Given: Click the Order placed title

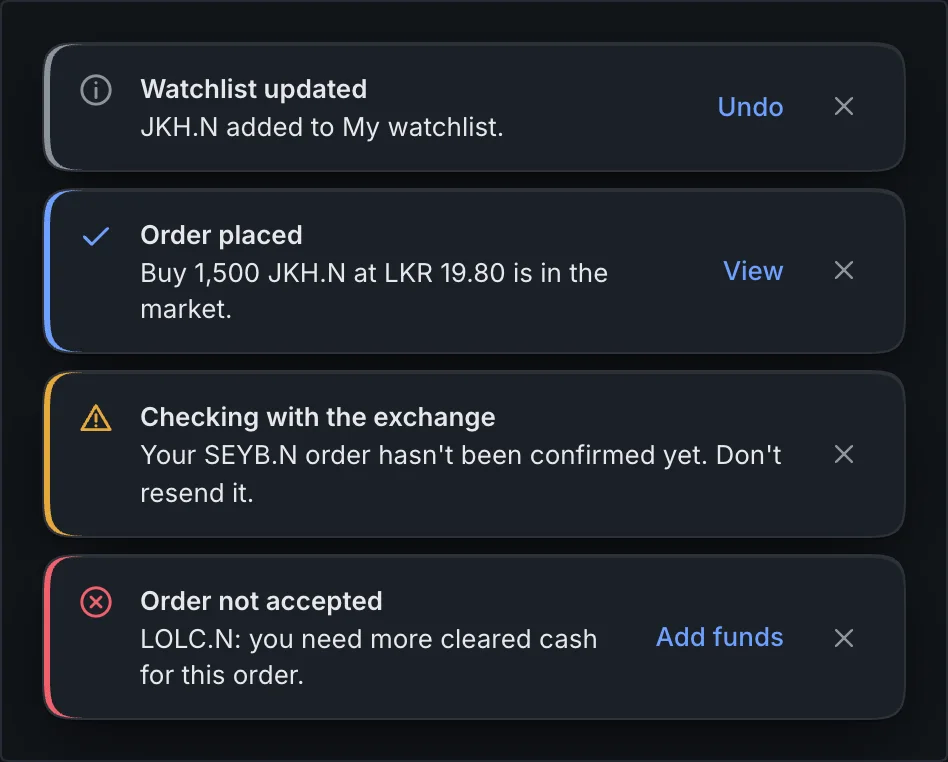Looking at the screenshot, I should tap(221, 235).
